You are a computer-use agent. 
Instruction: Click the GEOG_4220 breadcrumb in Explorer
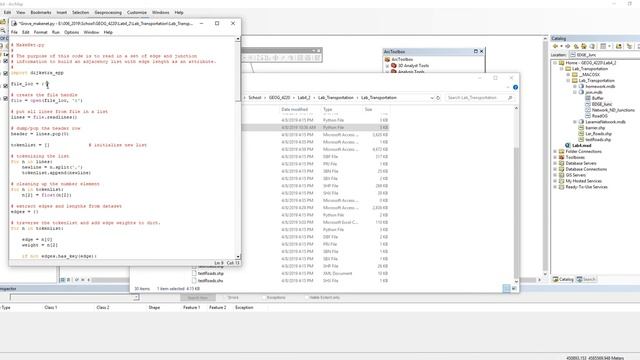pos(280,98)
